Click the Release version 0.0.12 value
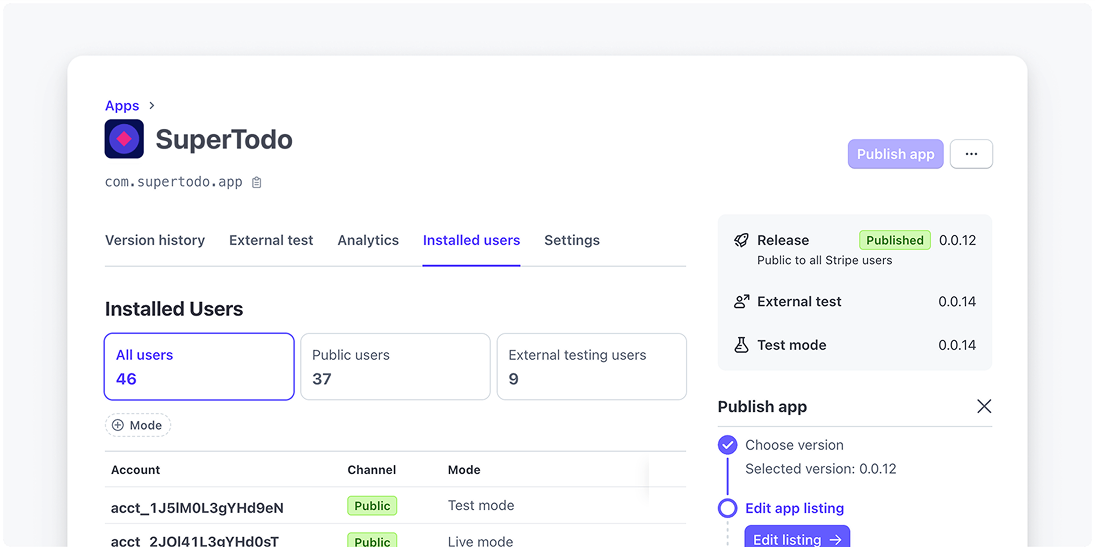The image size is (1095, 547). (957, 240)
